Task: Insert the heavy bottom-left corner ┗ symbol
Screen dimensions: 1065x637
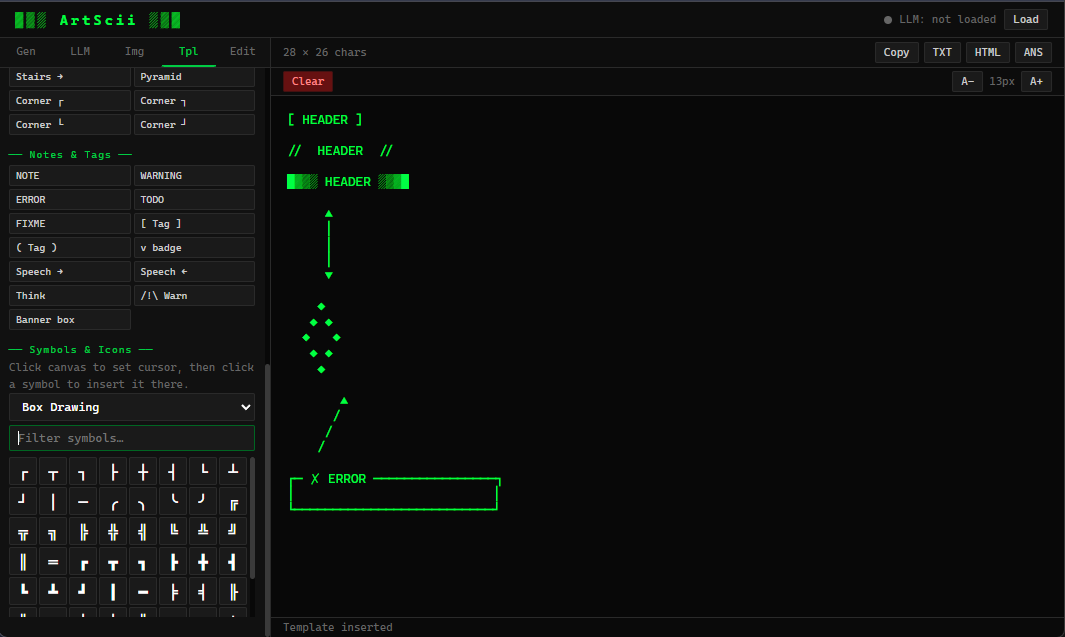Action: pos(23,592)
